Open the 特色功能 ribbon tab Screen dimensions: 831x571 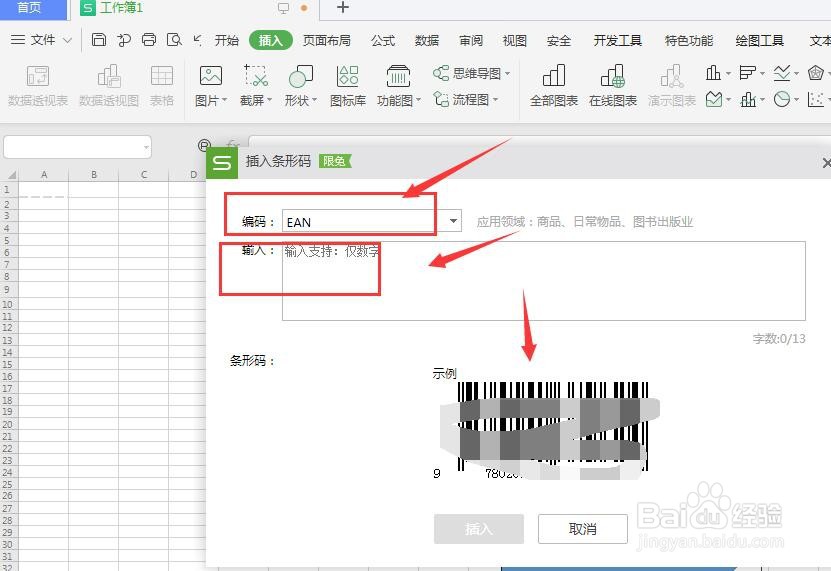(689, 40)
